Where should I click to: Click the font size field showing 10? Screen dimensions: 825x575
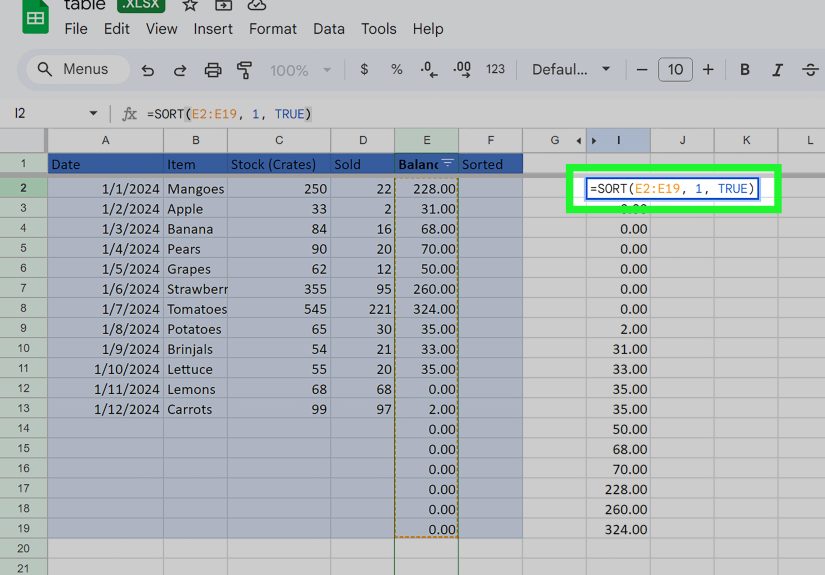[x=675, y=69]
